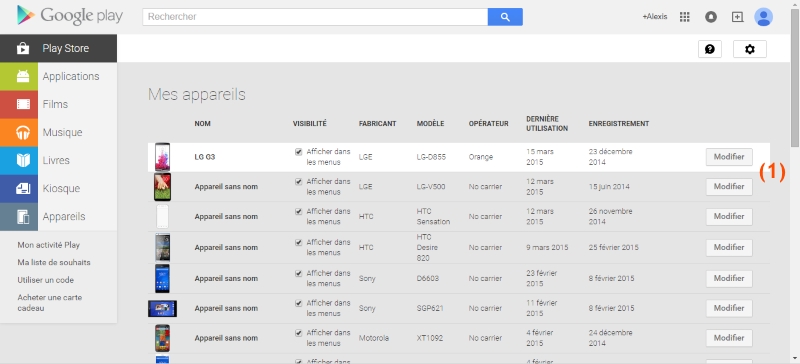Screen dimensions: 800x364
Task: Click the Google Play logo
Action: click(69, 16)
